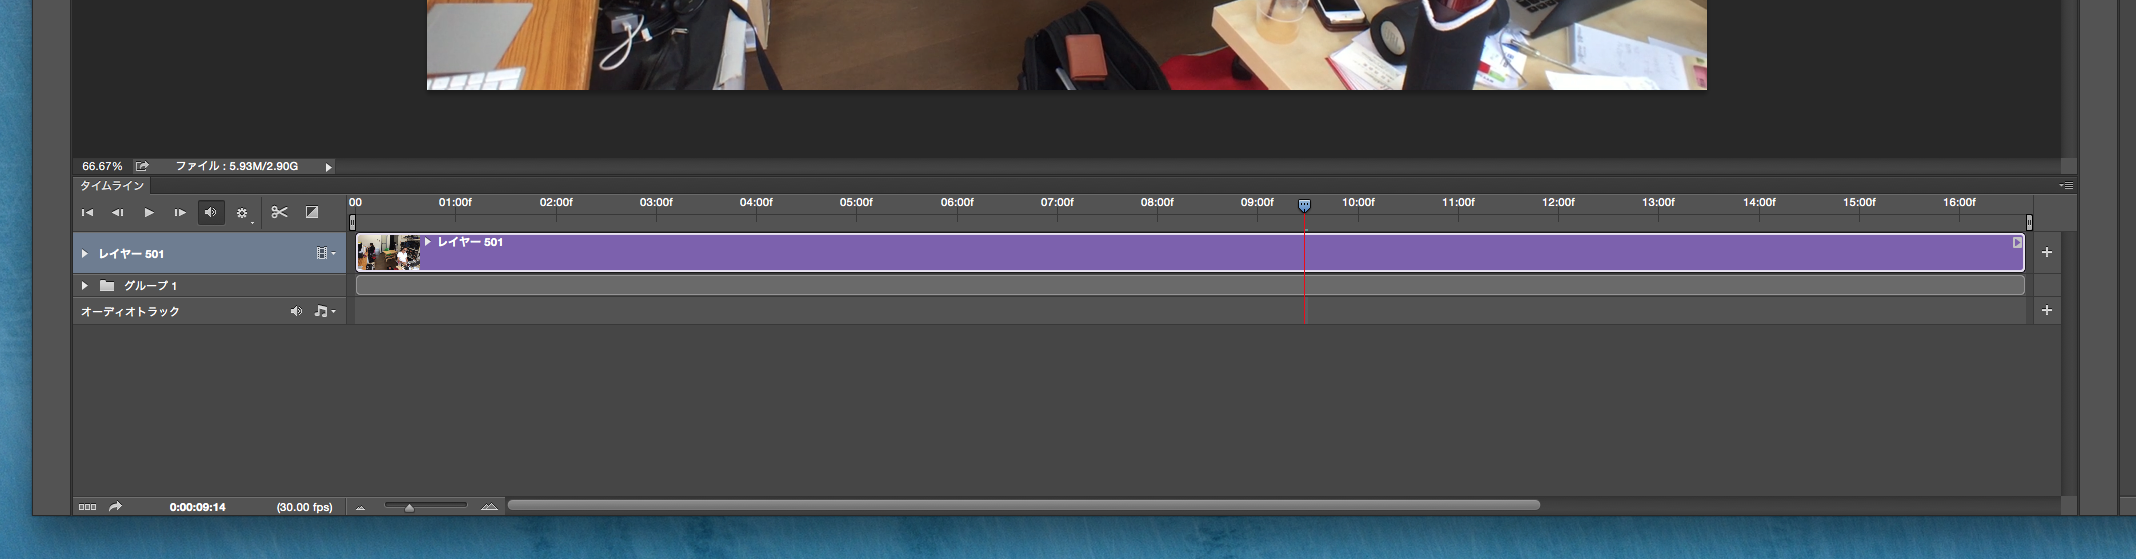
Task: Select the オーディオトラック label
Action: pos(130,312)
